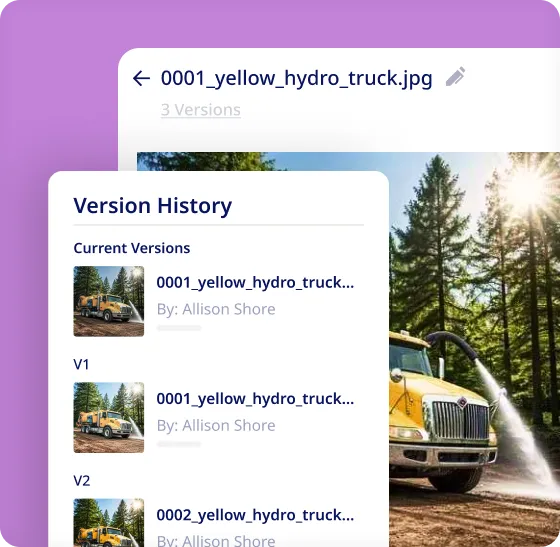Viewport: 560px width, 547px height.
Task: Click the Current Versions section label
Action: (132, 248)
